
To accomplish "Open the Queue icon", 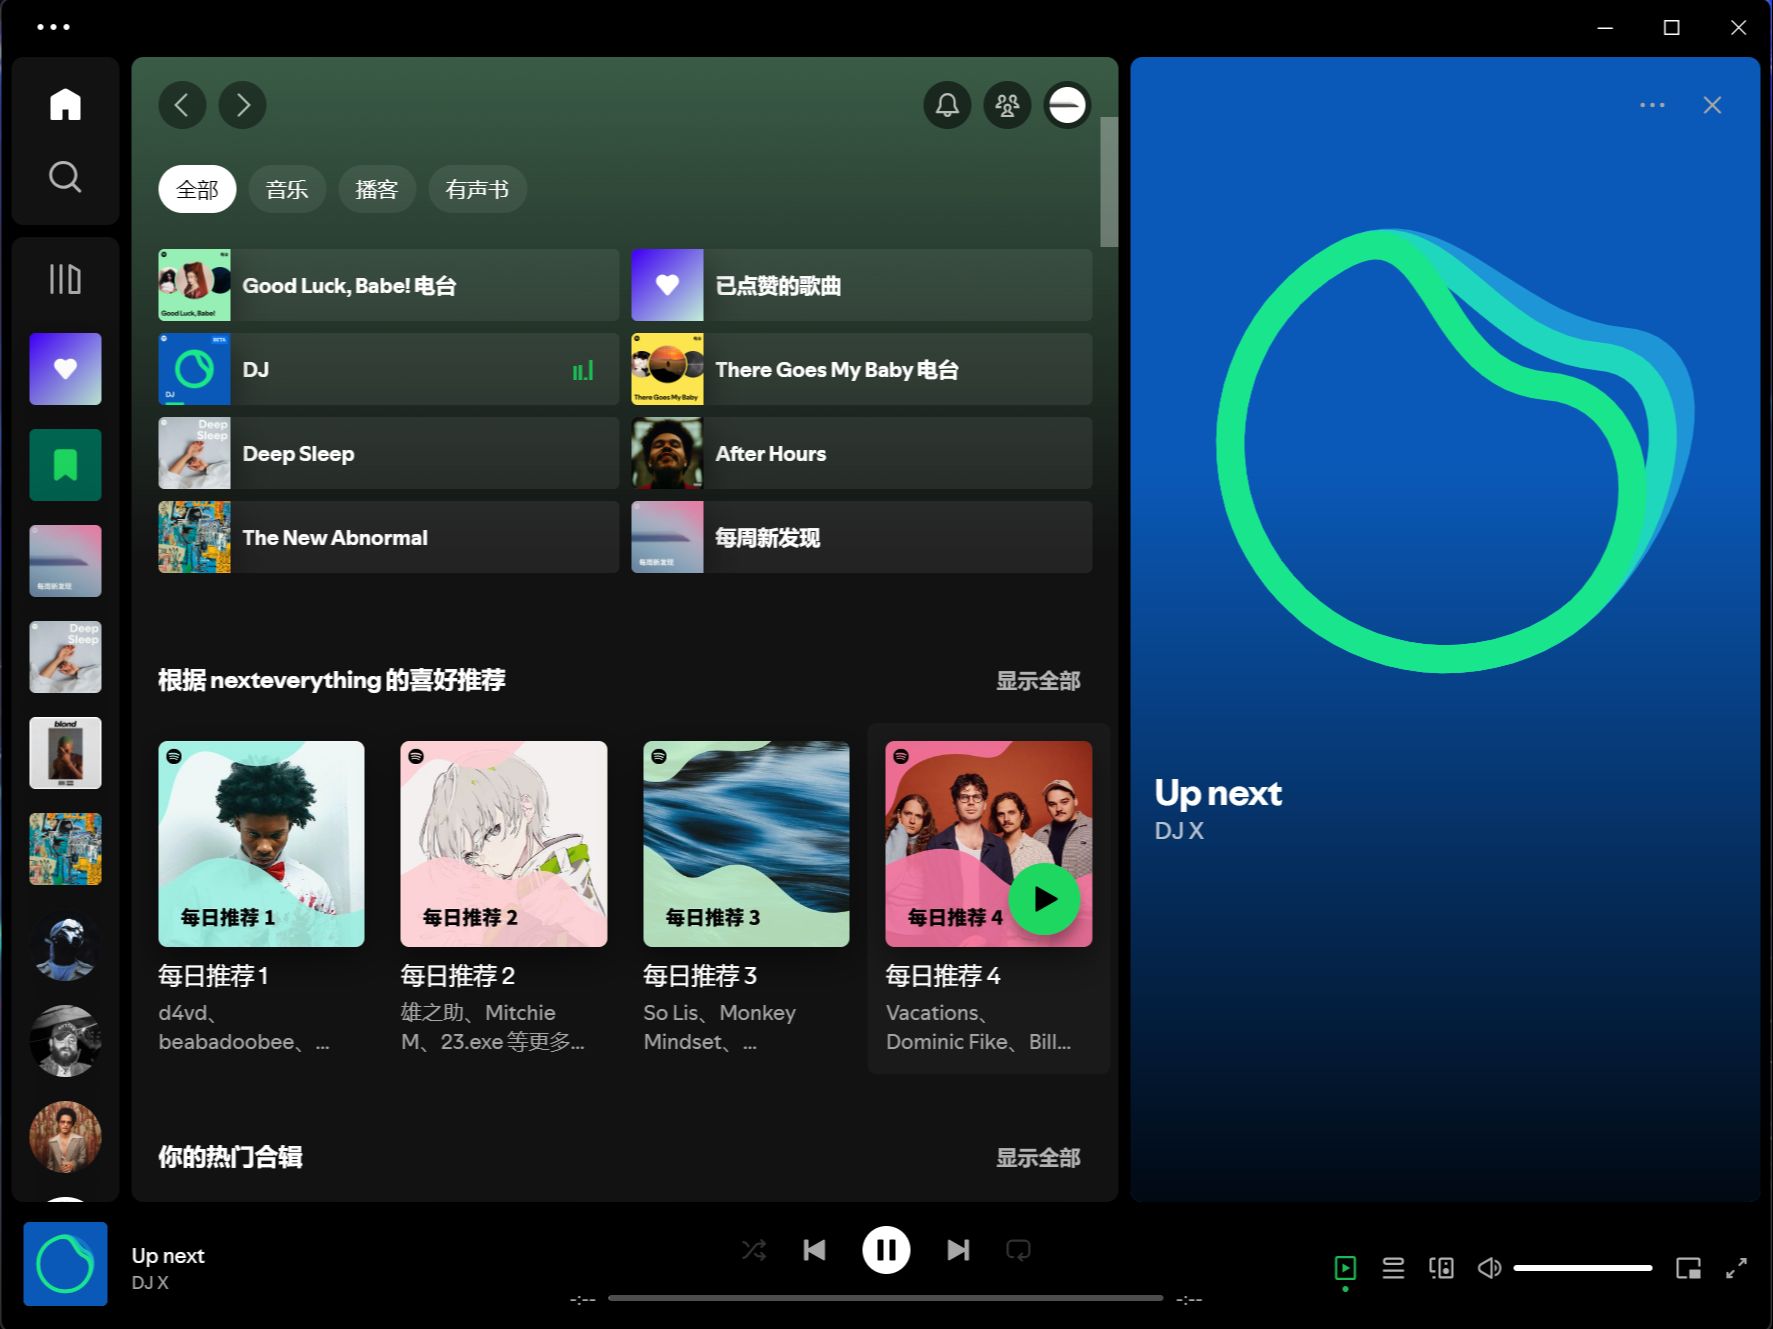I will (1393, 1268).
